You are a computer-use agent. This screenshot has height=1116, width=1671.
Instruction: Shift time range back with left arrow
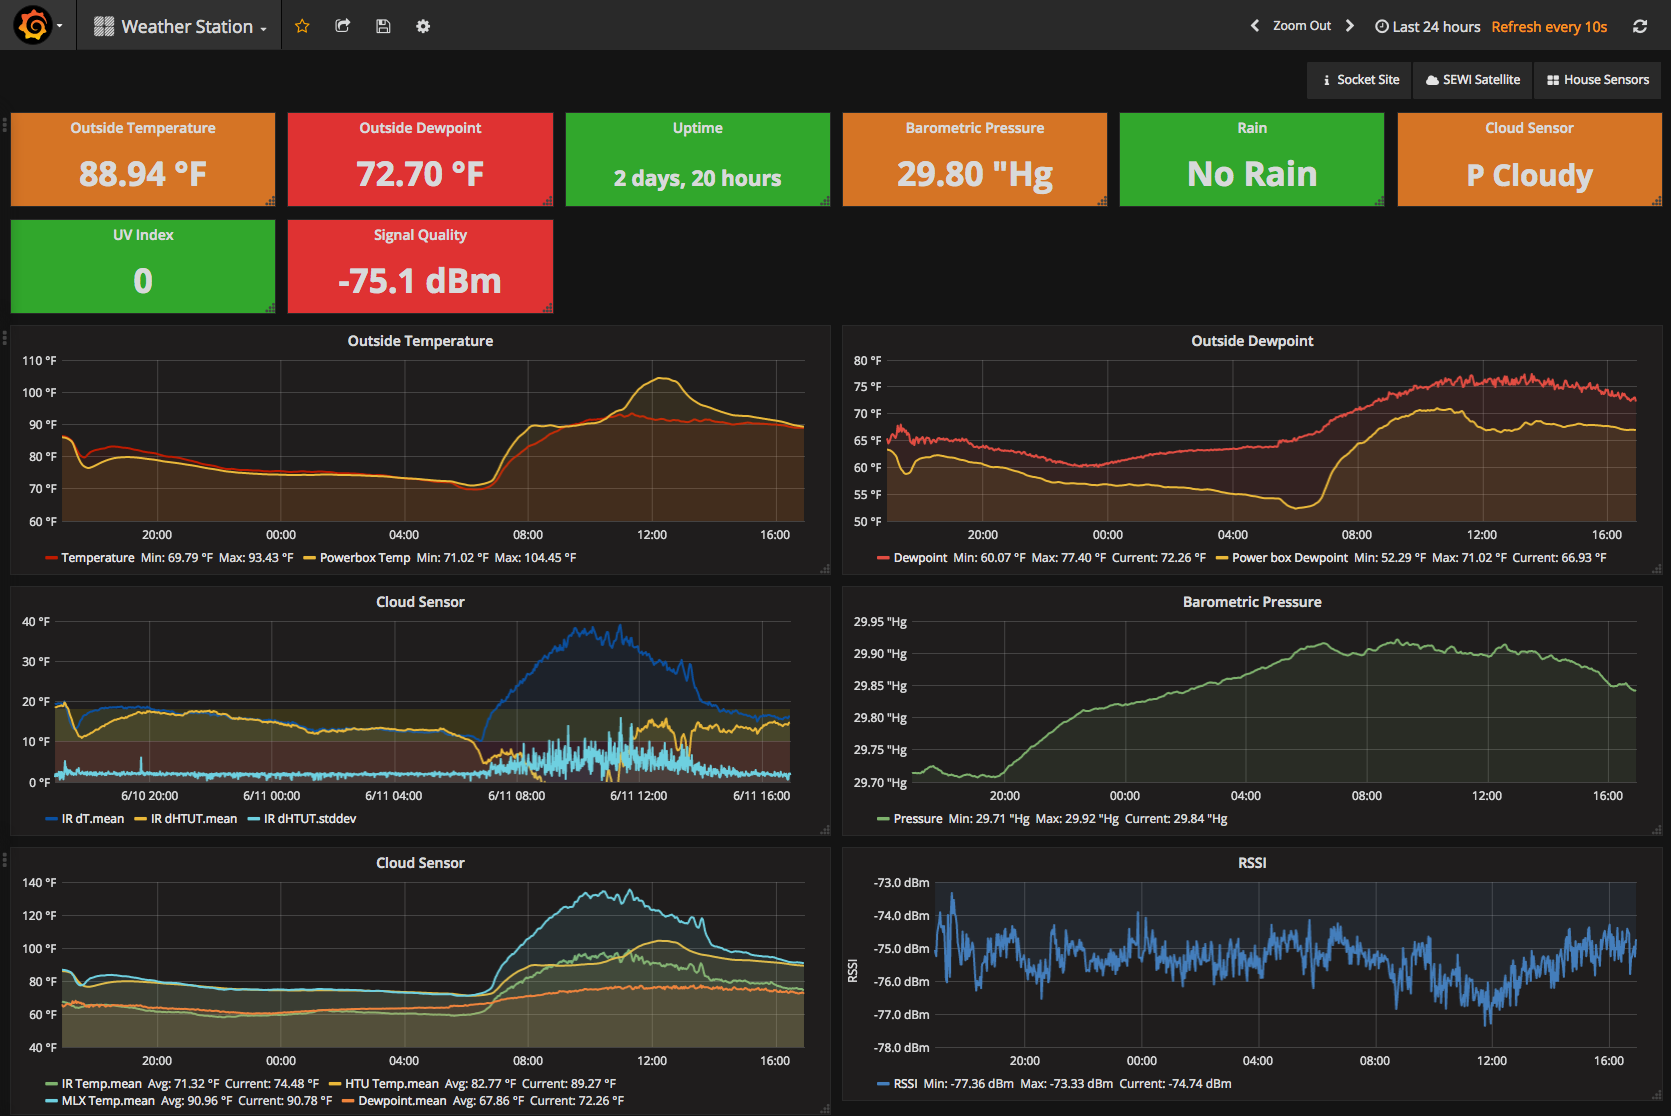click(x=1255, y=26)
